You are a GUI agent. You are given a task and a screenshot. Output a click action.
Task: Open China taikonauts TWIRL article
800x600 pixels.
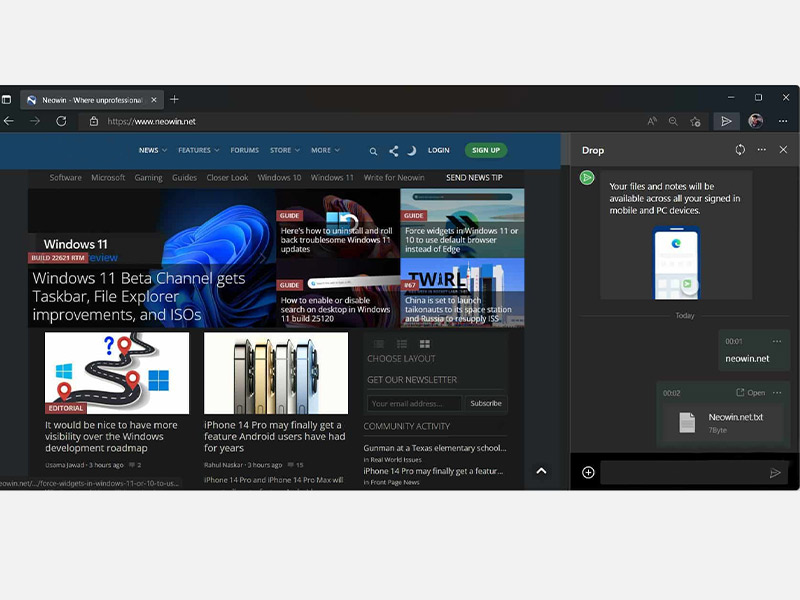pyautogui.click(x=458, y=309)
